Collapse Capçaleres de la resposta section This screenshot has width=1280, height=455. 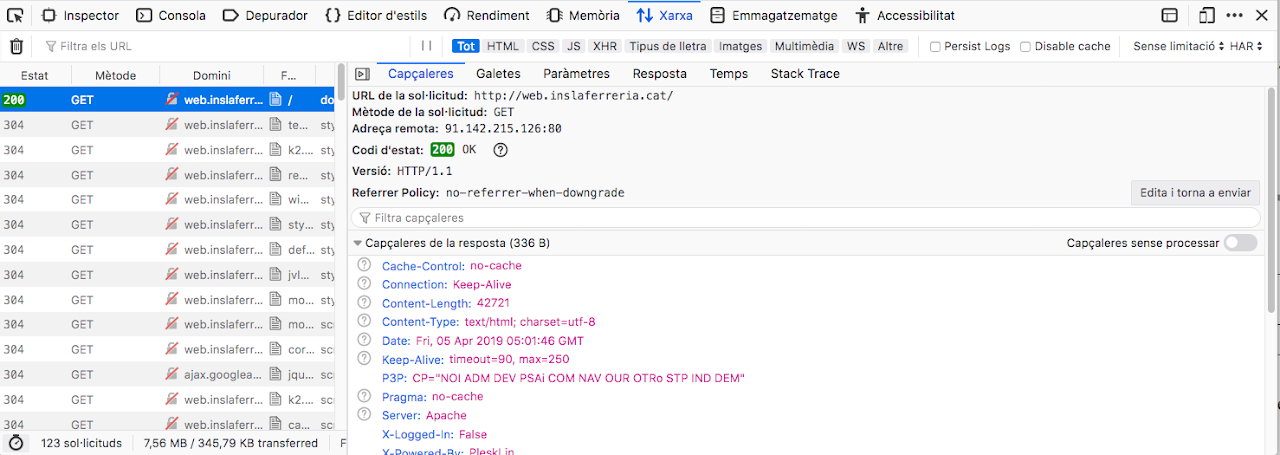(358, 243)
